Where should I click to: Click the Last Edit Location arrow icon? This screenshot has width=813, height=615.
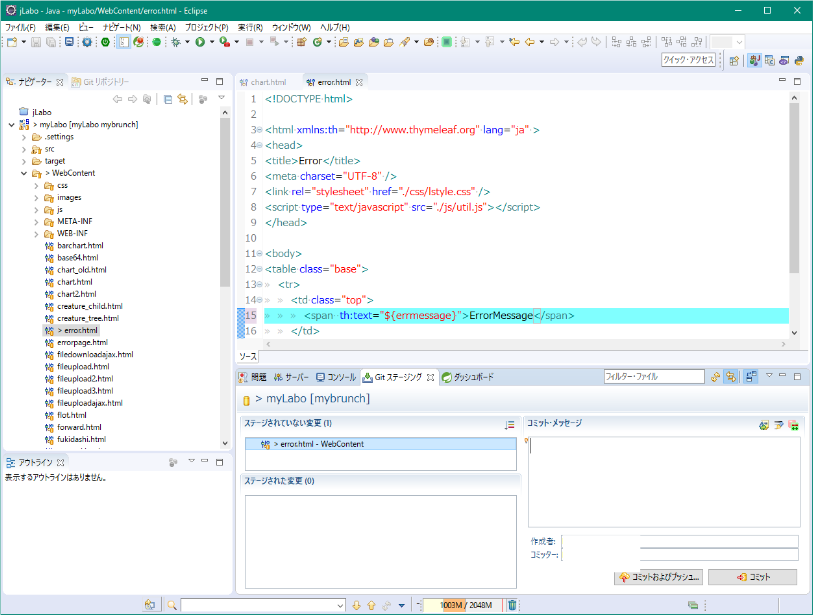(x=514, y=42)
